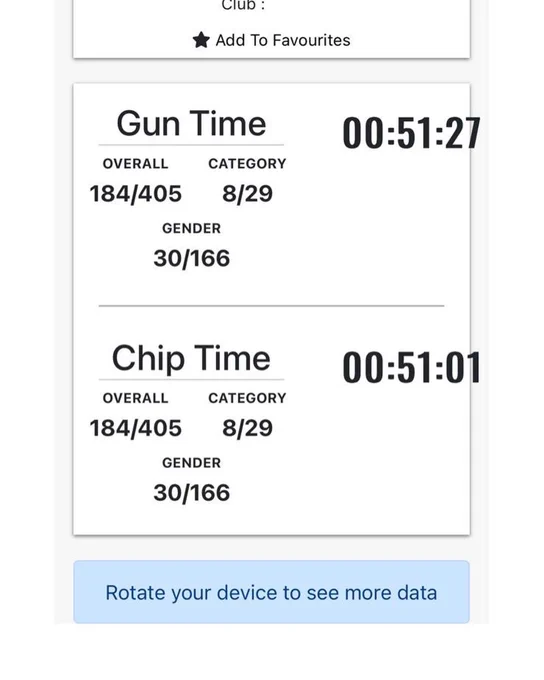Tap the Chip Time CATEGORY label
The image size is (544, 680).
(x=247, y=398)
